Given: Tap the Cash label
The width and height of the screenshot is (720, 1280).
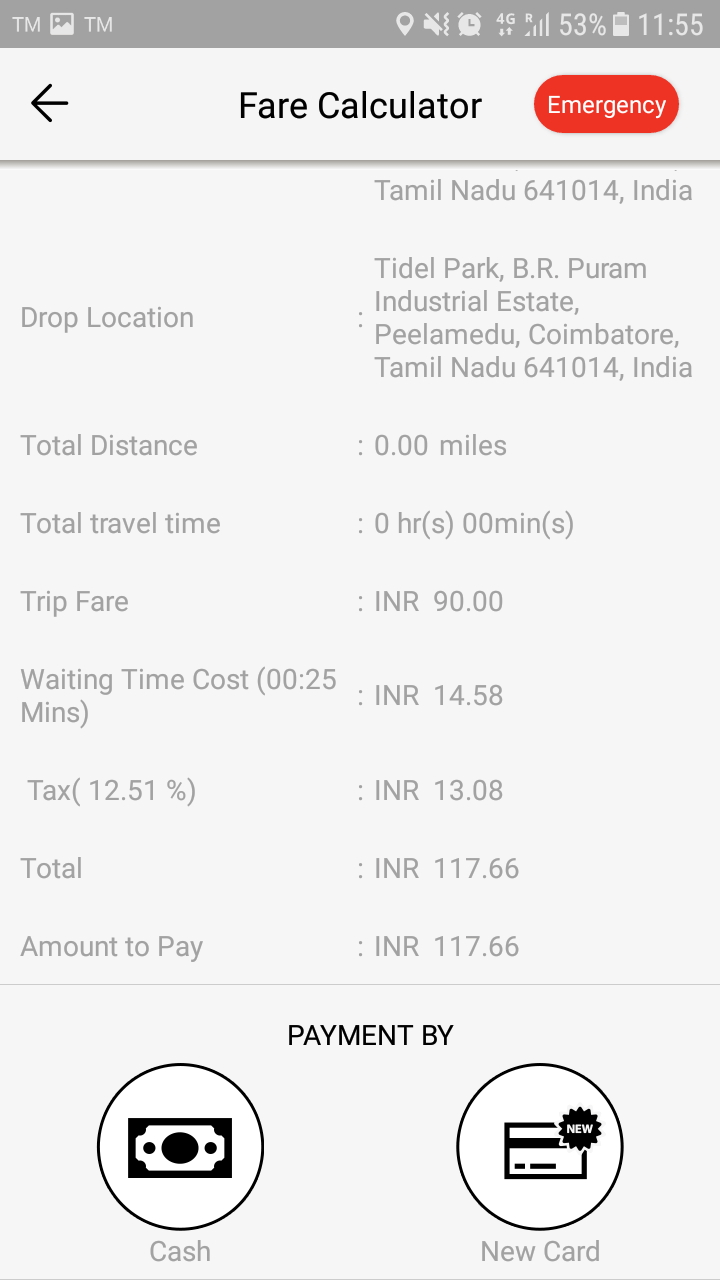Looking at the screenshot, I should click(180, 1251).
